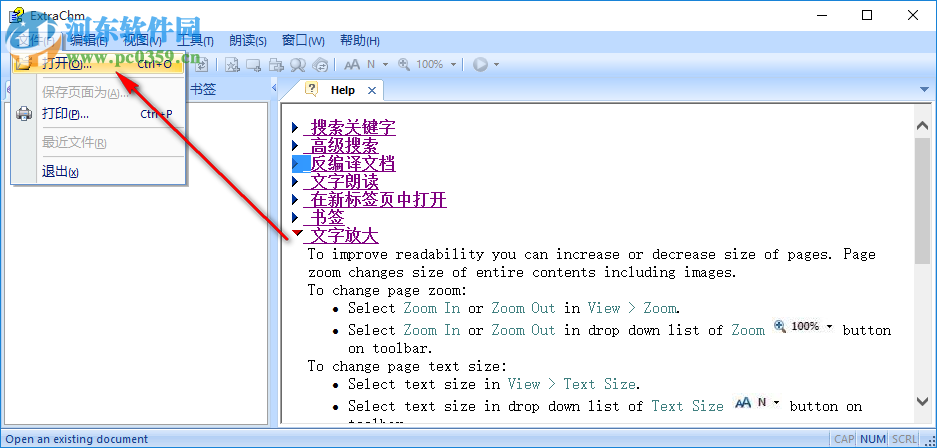Click the 'Text Size' link before AA image

coord(687,406)
